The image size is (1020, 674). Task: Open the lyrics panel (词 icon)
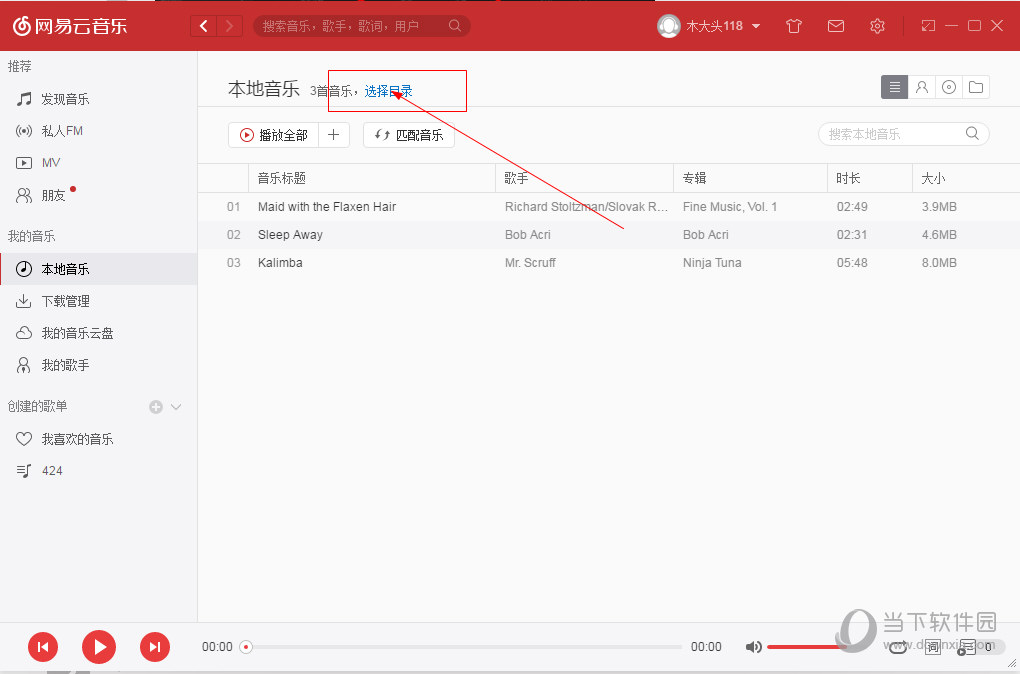coord(932,646)
